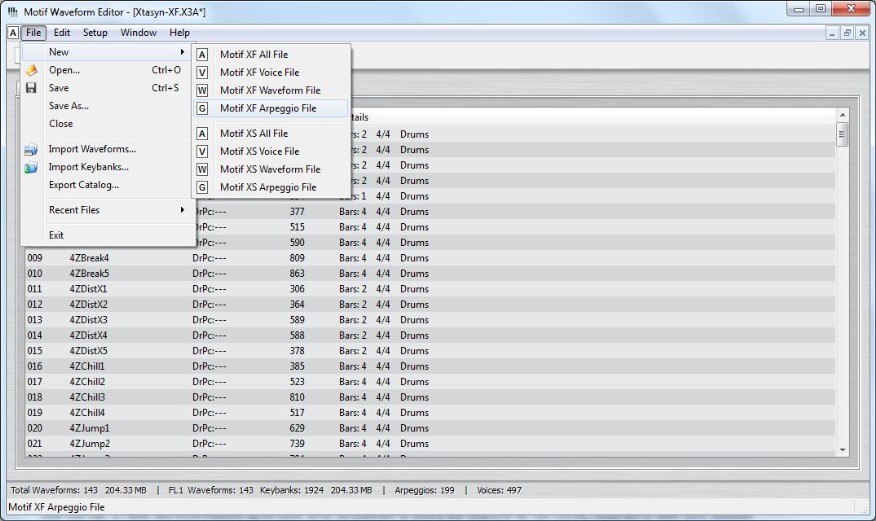Choose Export Catalog... entry
The image size is (876, 521).
tap(107, 185)
